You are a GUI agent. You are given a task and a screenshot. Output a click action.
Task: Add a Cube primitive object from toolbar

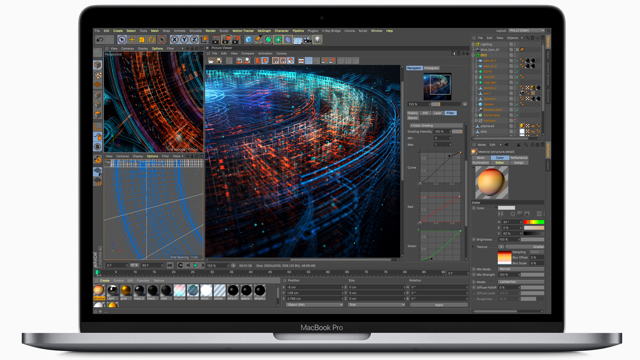click(249, 40)
